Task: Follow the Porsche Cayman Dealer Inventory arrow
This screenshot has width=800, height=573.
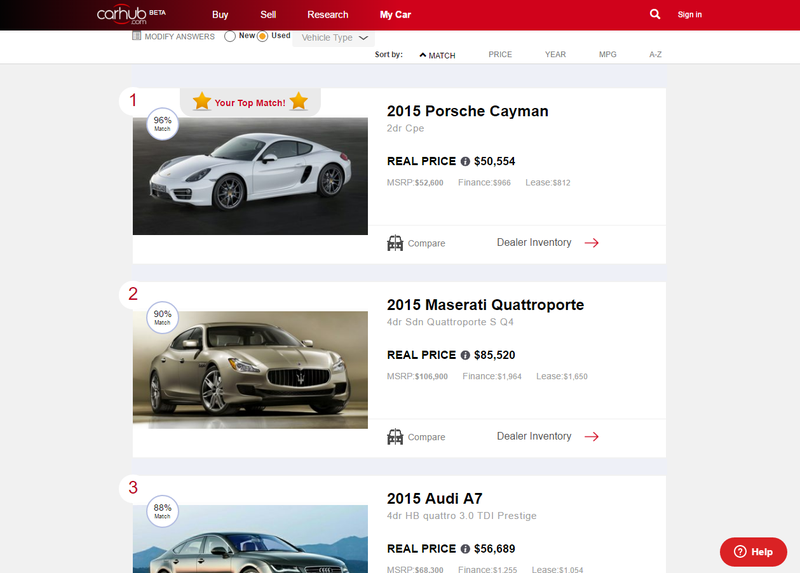Action: coord(592,243)
